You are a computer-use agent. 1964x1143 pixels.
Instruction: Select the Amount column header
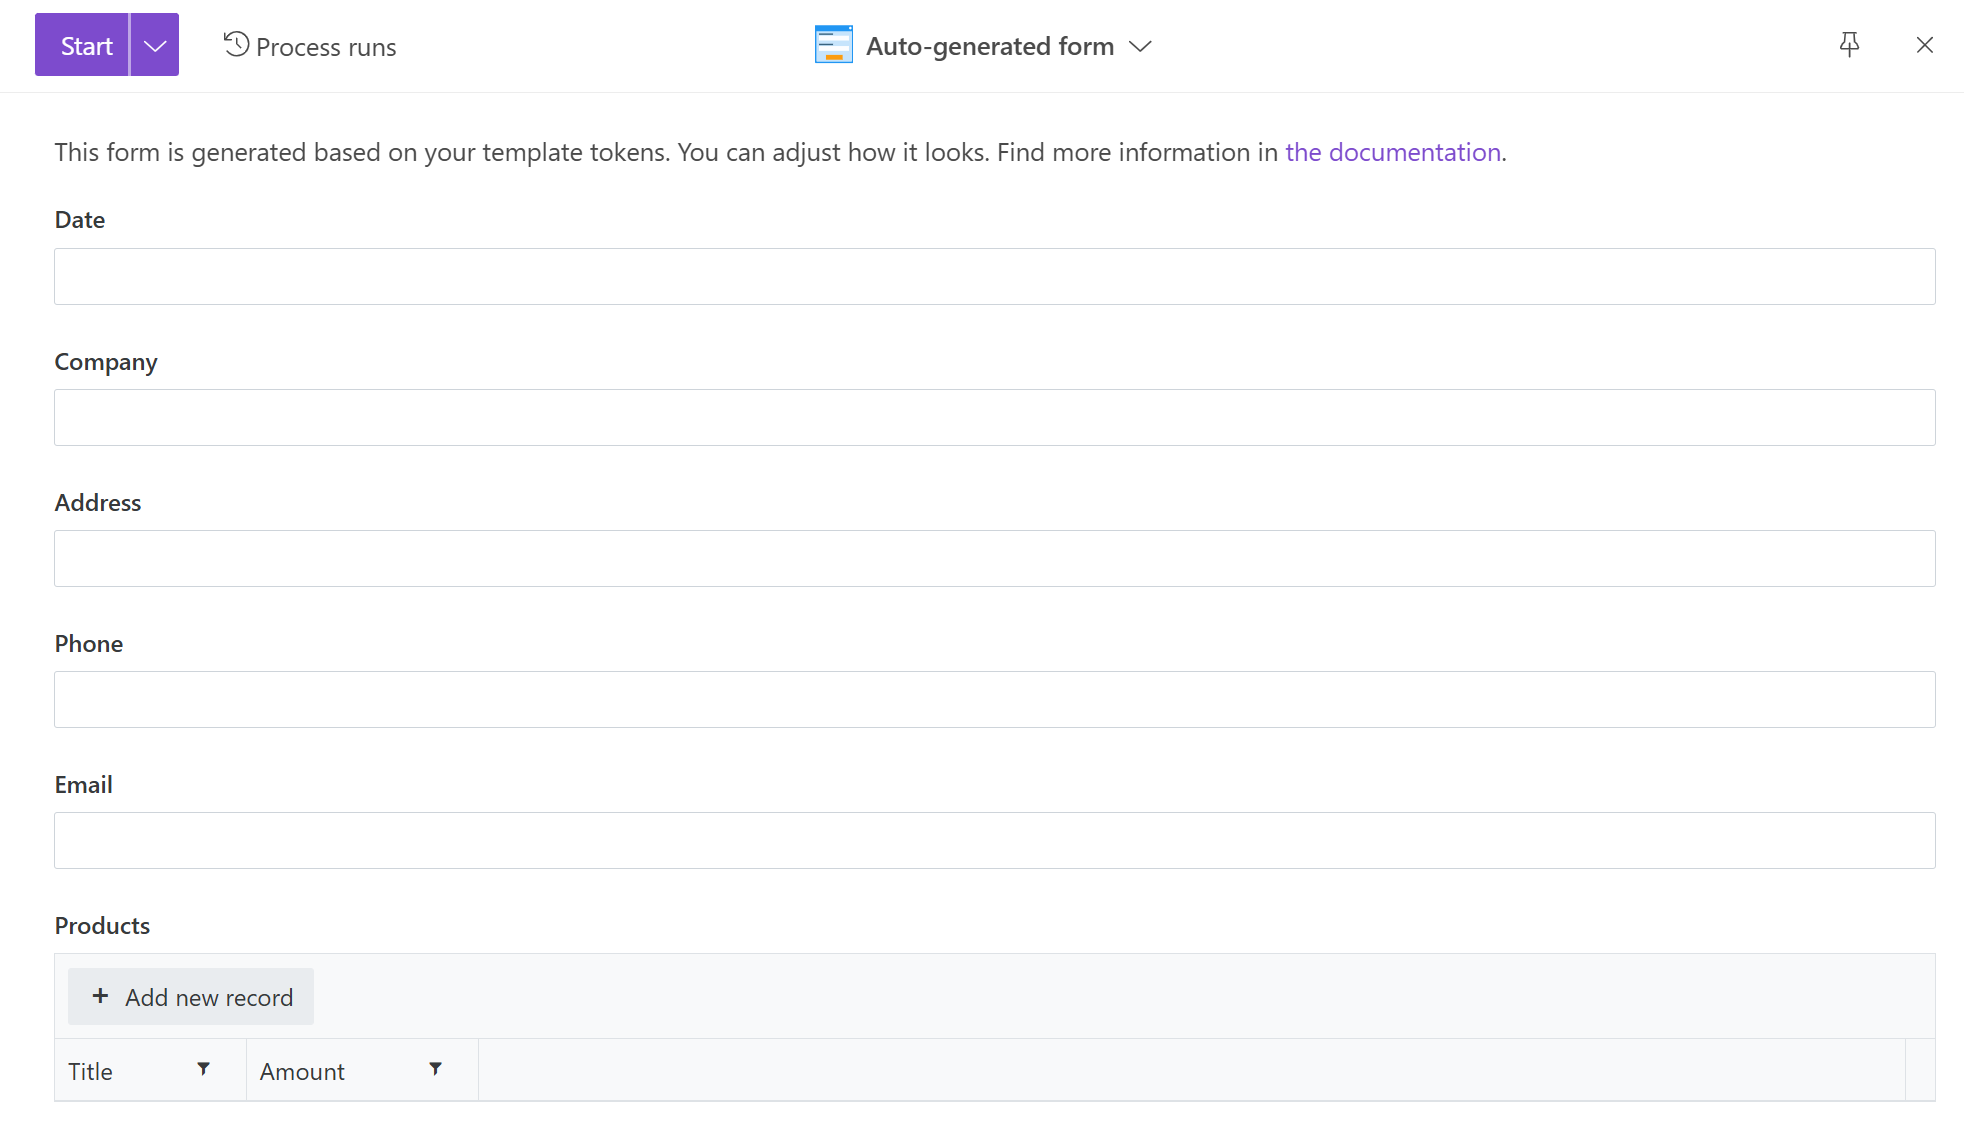[x=301, y=1070]
